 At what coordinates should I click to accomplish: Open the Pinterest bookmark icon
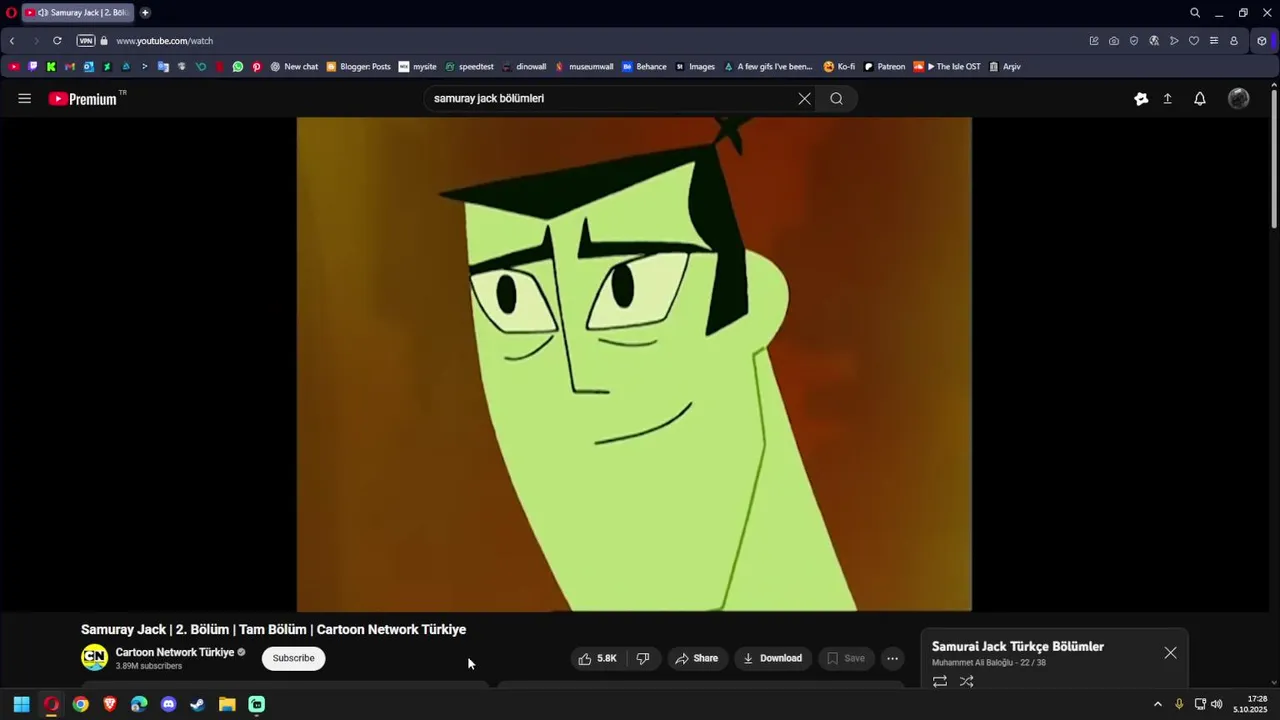pyautogui.click(x=257, y=67)
